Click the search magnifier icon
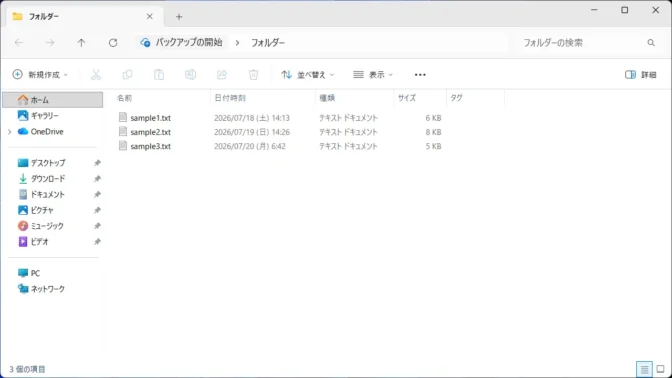 coord(651,42)
